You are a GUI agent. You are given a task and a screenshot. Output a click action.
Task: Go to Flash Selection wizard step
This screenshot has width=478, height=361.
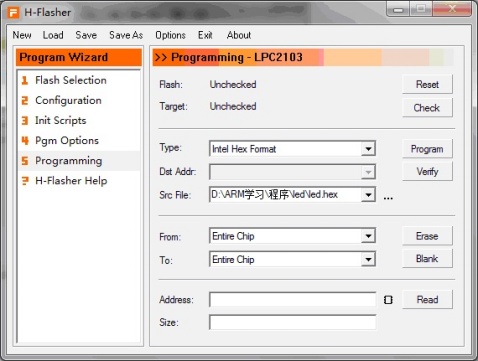coord(79,80)
